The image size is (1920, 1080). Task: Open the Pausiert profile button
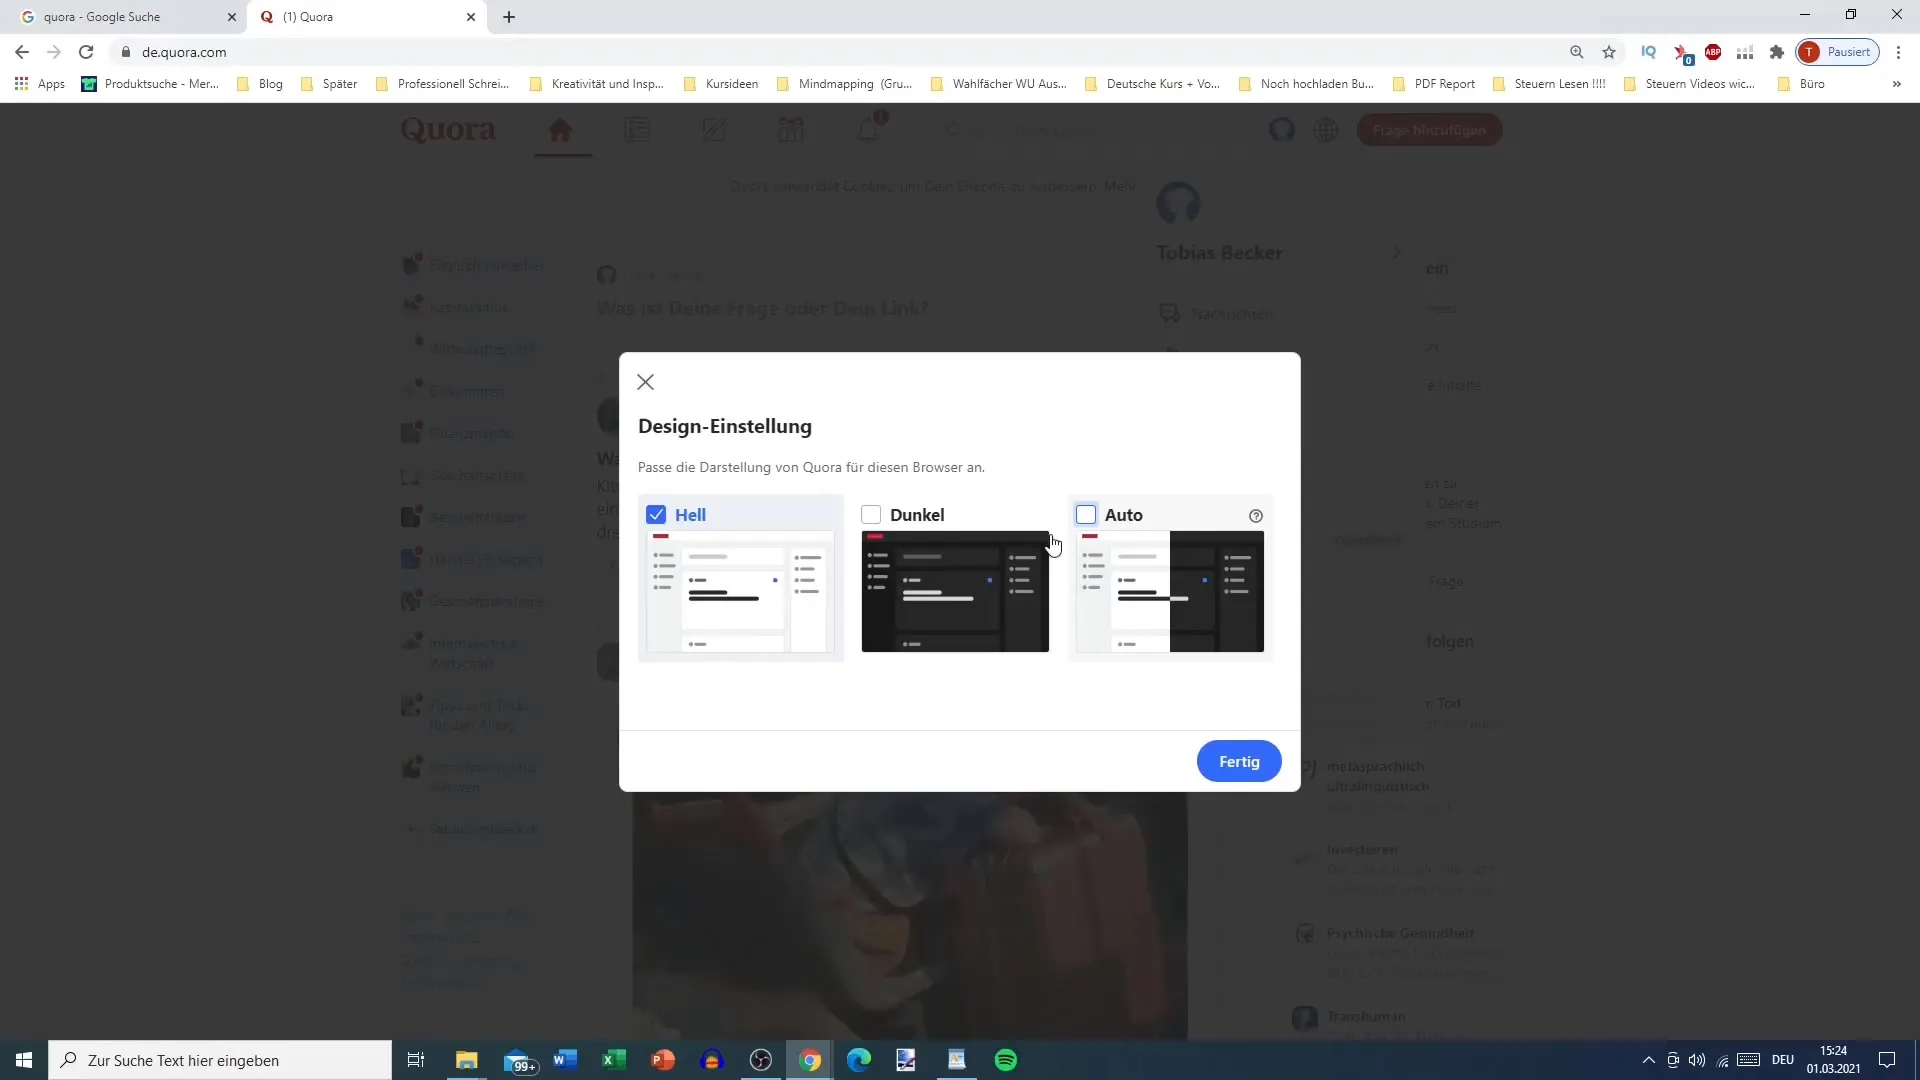1838,52
